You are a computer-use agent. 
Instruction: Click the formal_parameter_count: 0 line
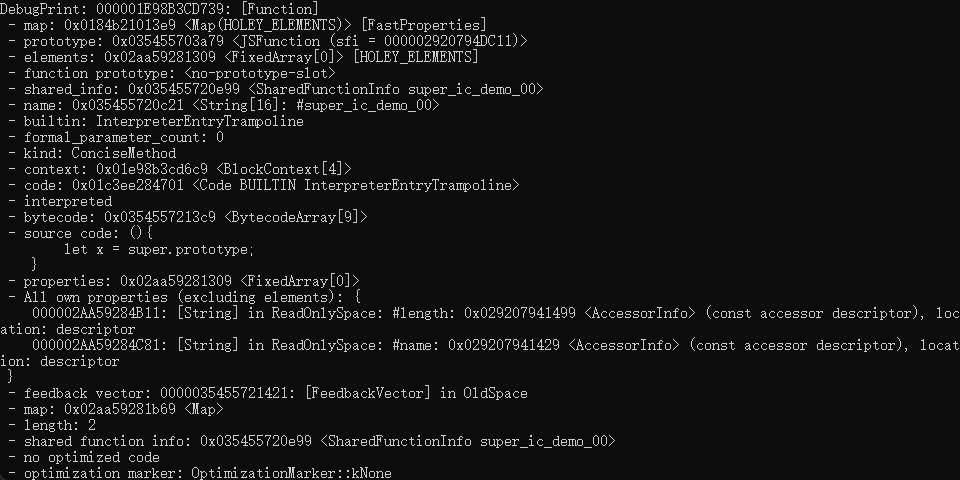116,137
